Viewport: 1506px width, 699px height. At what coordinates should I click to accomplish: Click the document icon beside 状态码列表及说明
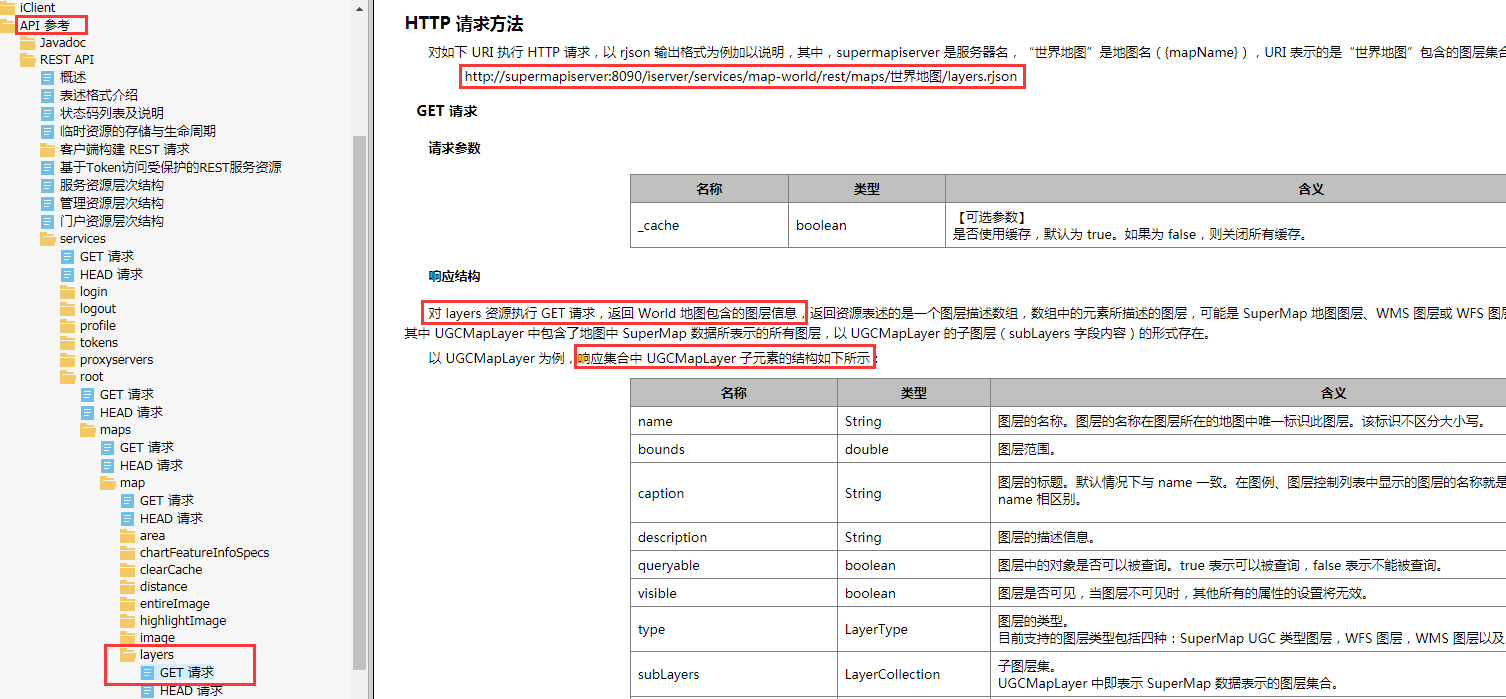coord(47,114)
